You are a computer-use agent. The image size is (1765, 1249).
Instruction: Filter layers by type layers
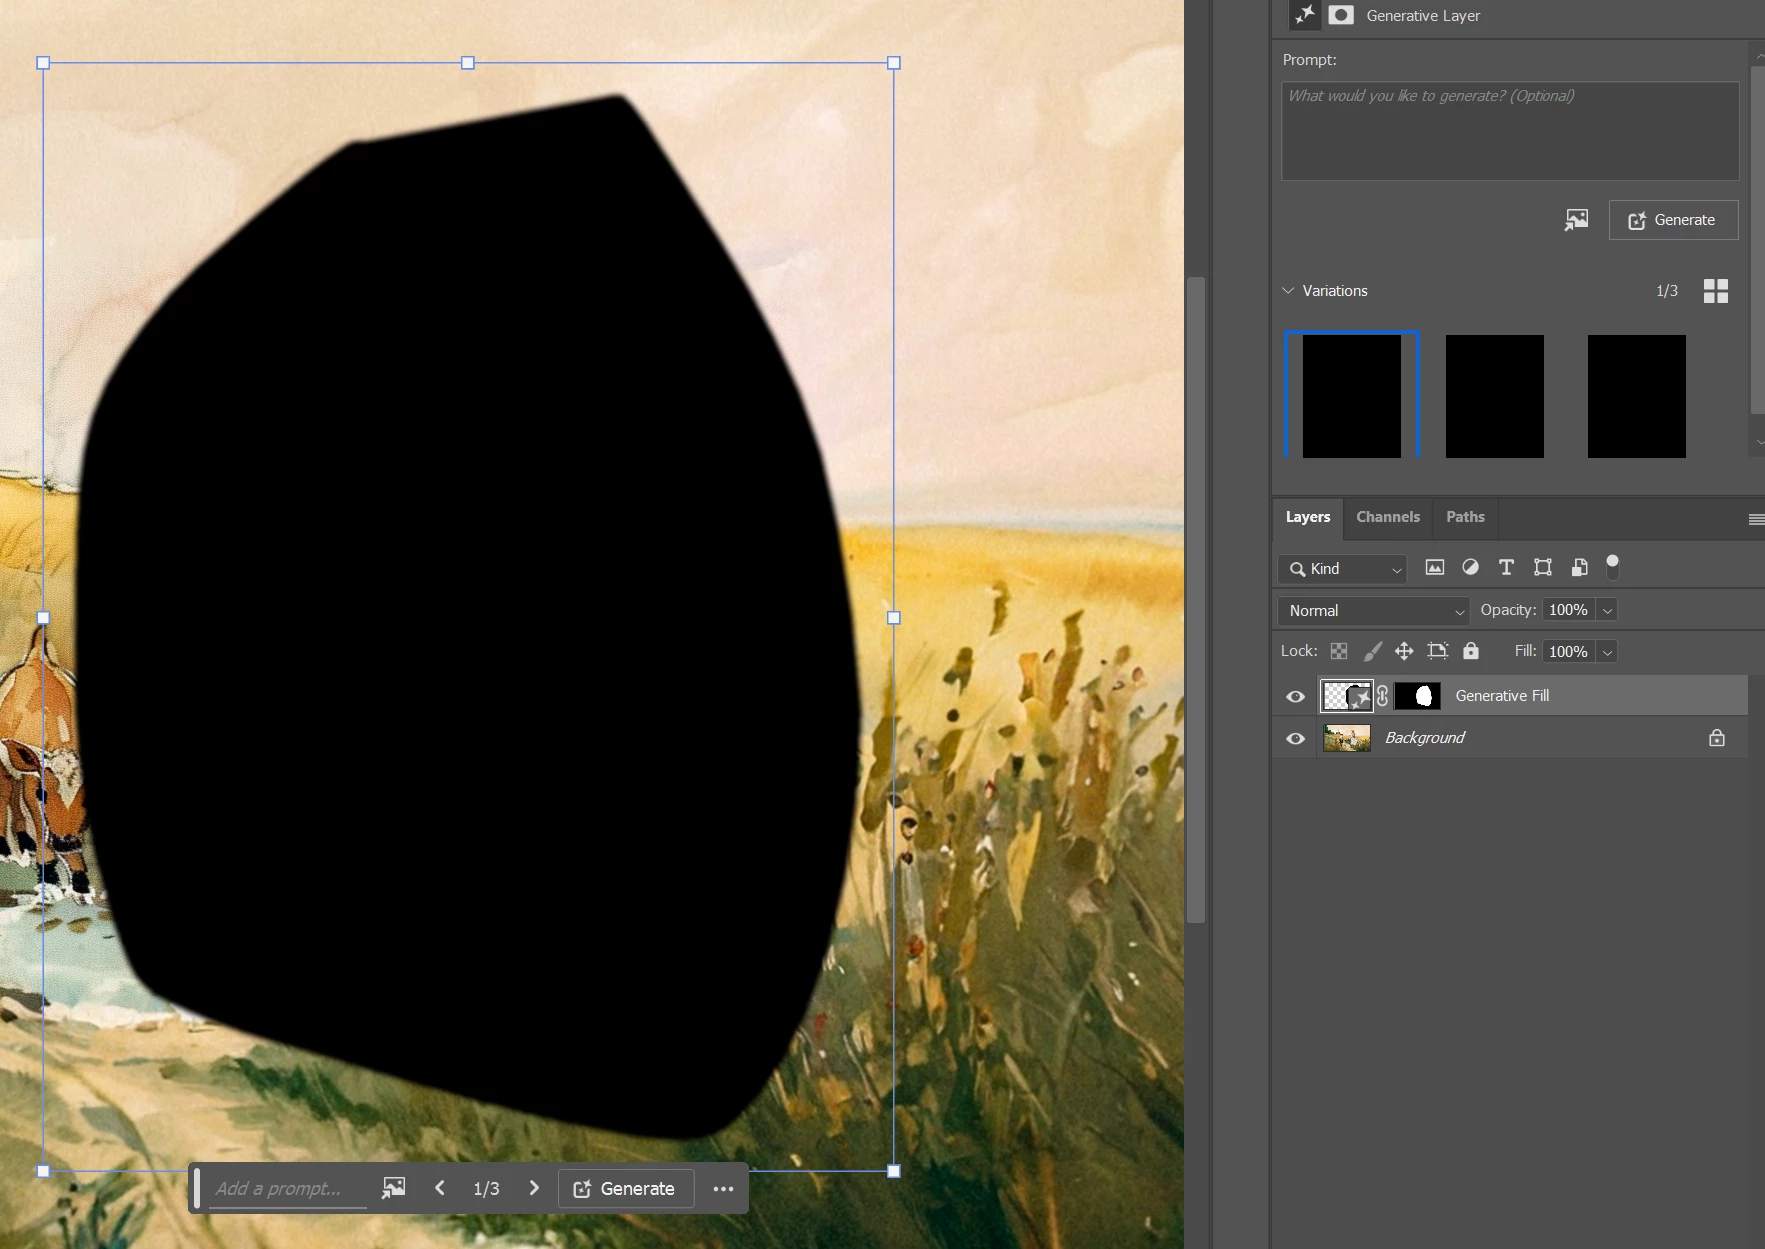[1506, 568]
